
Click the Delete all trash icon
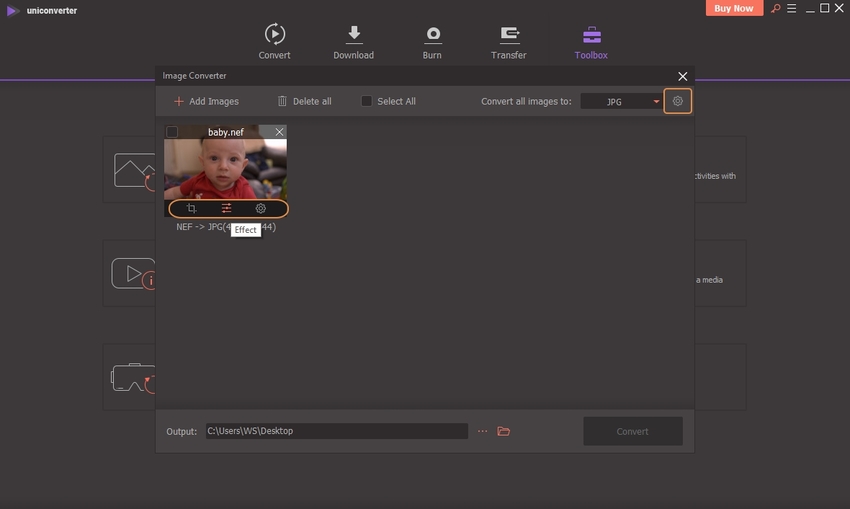[x=282, y=101]
